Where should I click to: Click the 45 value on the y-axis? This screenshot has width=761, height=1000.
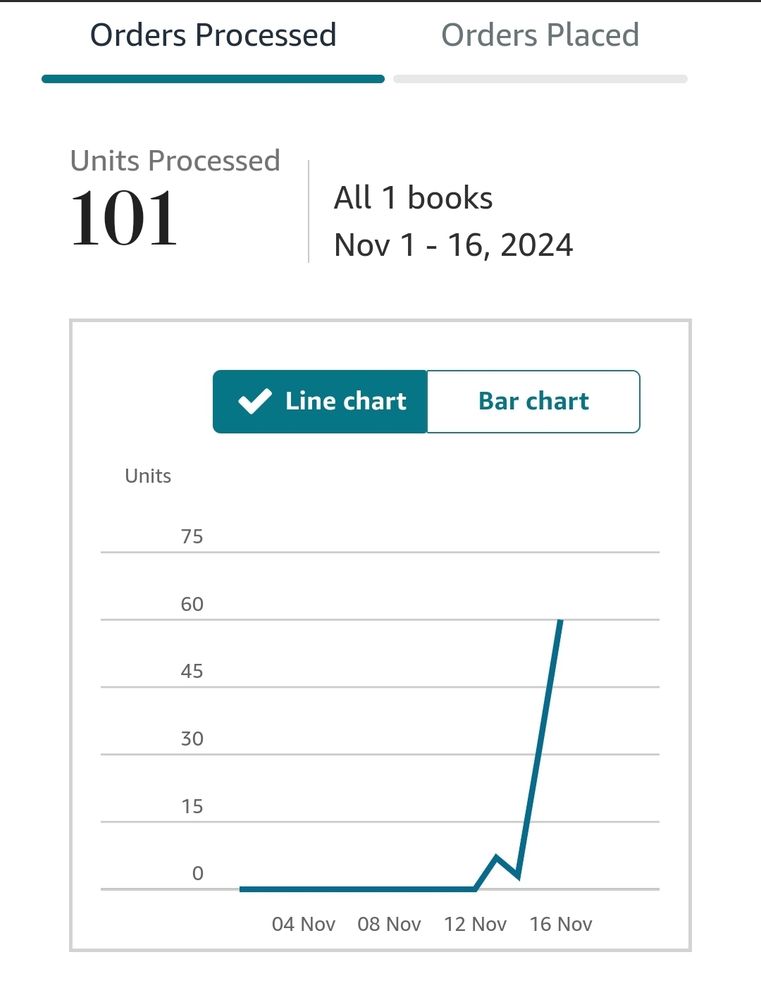coord(192,671)
